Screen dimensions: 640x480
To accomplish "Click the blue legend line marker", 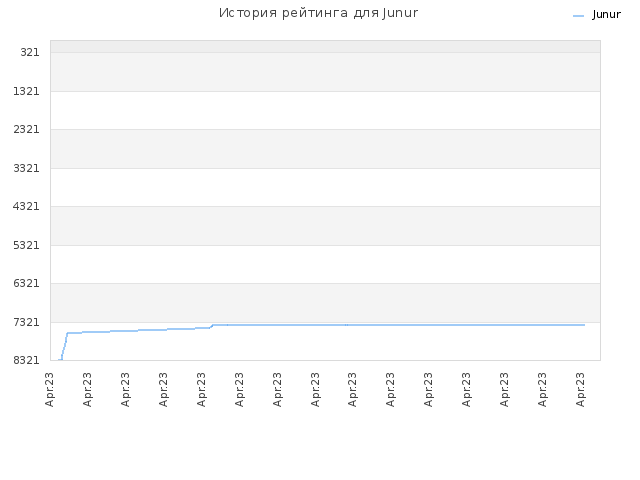I will (x=578, y=16).
